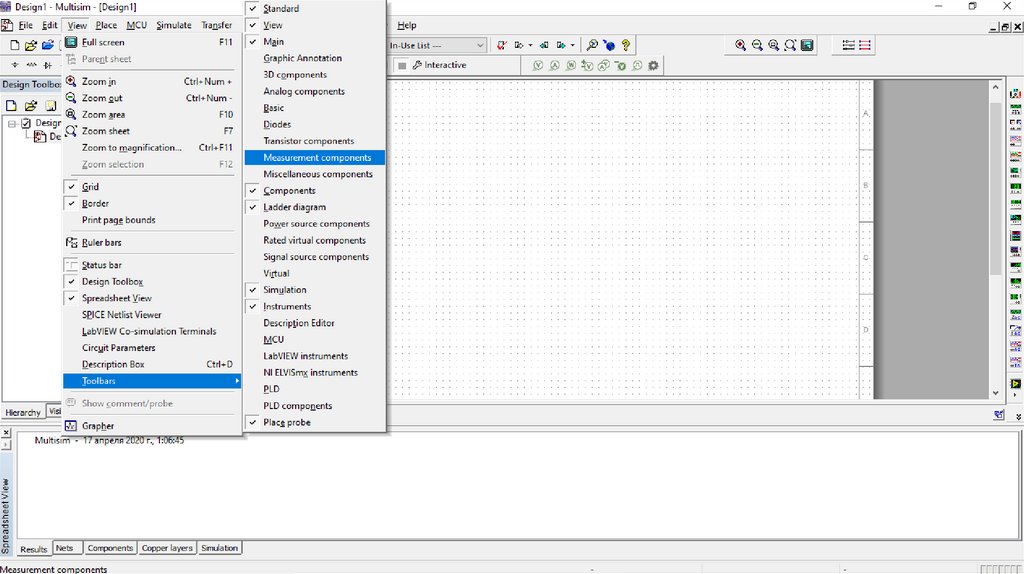Open the In-Use List dropdown
Screen dimensions: 1024x574
click(x=480, y=45)
